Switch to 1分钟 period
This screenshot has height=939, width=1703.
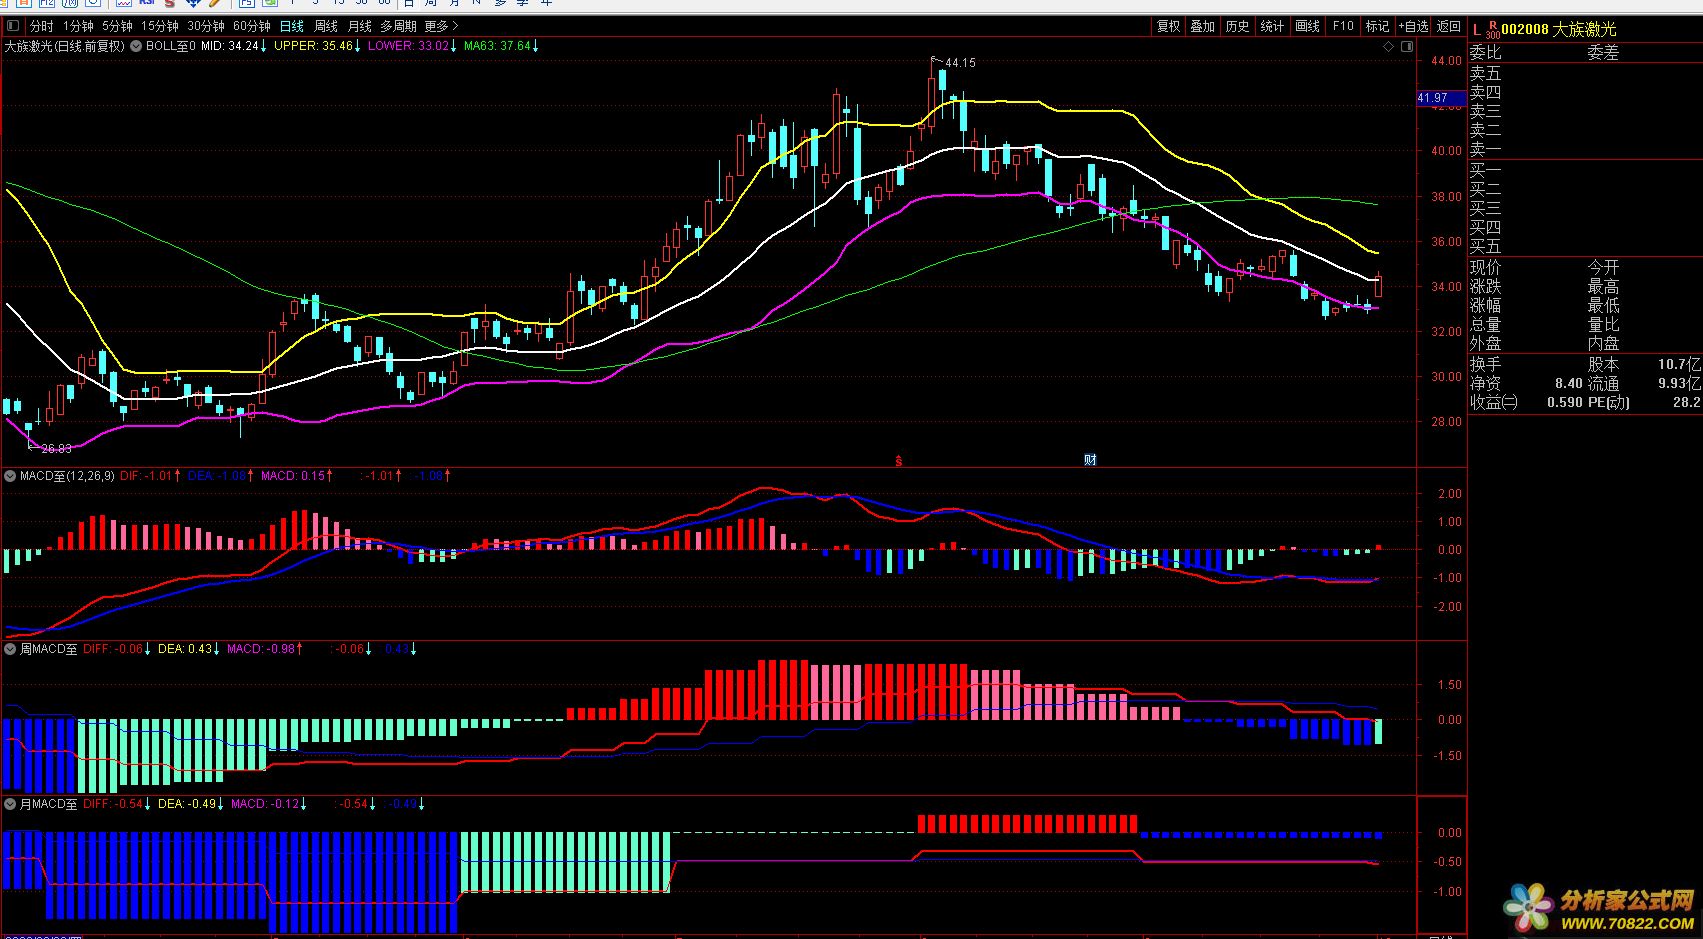coord(78,26)
